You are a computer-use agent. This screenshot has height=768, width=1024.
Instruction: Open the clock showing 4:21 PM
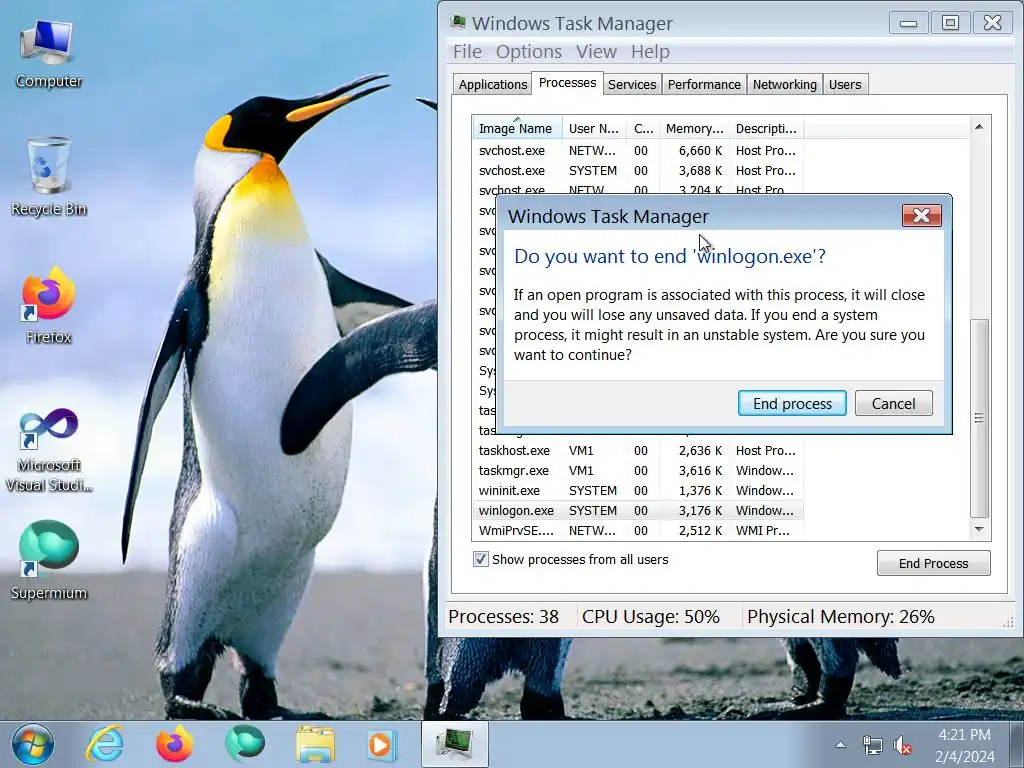point(965,745)
